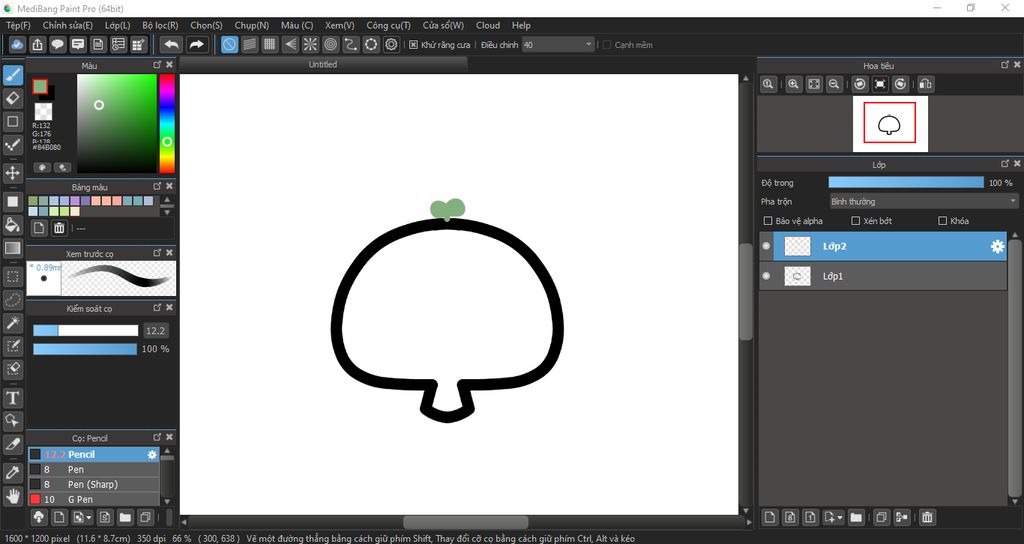The height and width of the screenshot is (544, 1024).
Task: Open the Bộ lọc(R) menu
Action: tap(160, 25)
